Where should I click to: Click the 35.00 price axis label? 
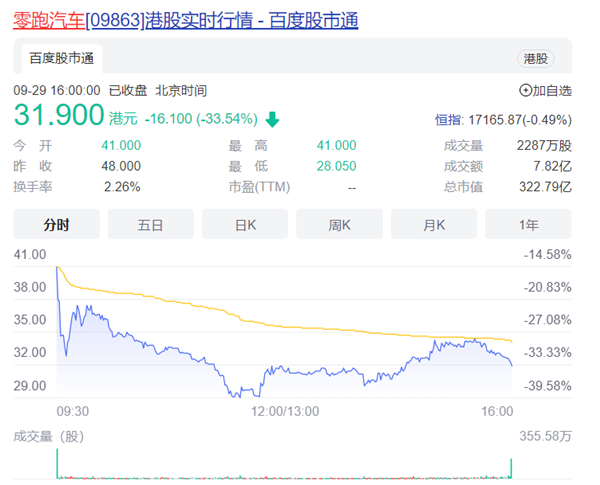coord(30,320)
